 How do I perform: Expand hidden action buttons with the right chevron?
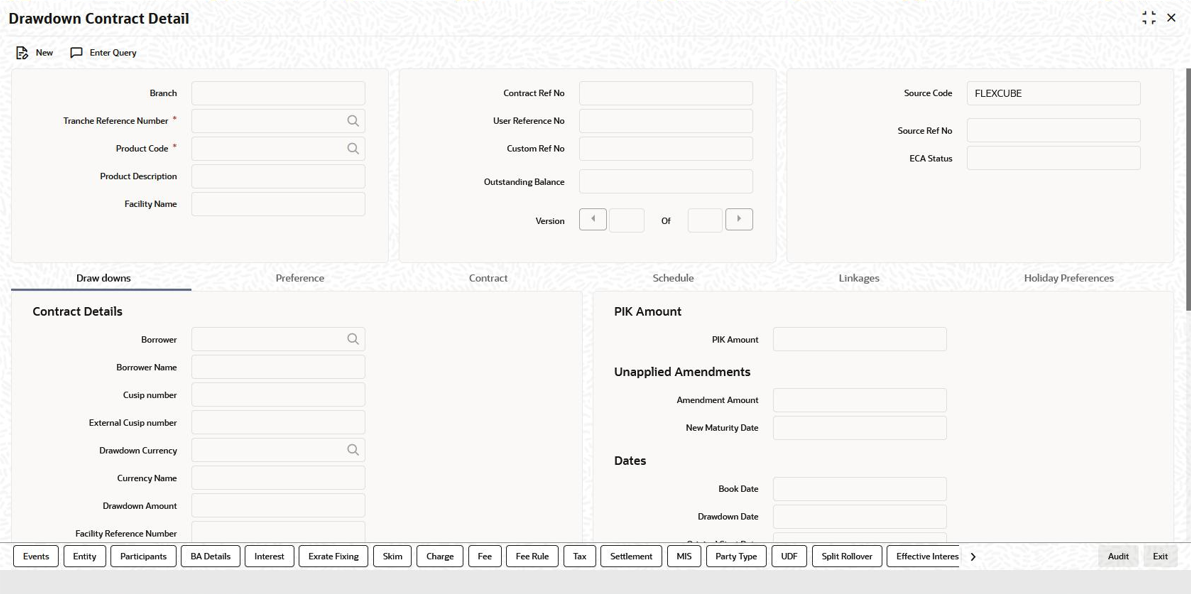click(972, 556)
